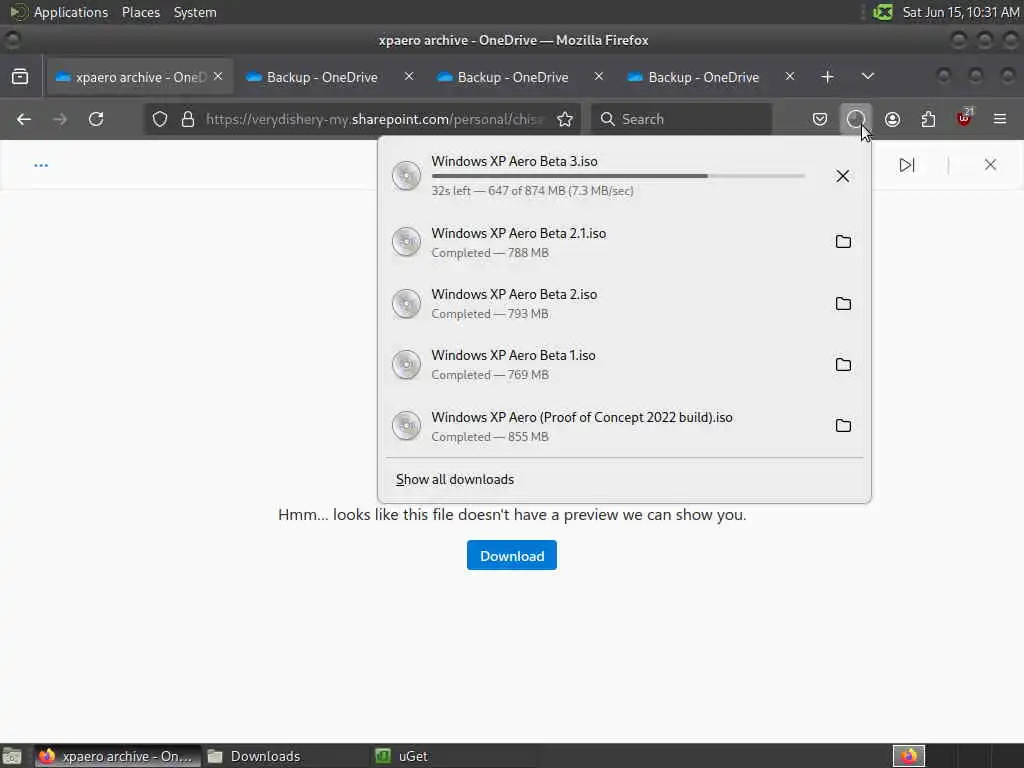Image resolution: width=1024 pixels, height=768 pixels.
Task: Click the Proof of Concept disc file icon
Action: (406, 426)
